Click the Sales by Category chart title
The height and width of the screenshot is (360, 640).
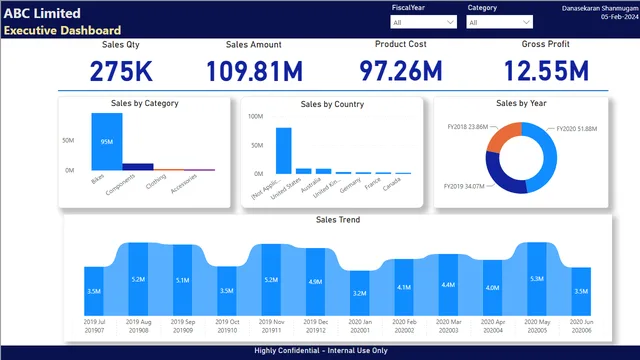tap(145, 103)
